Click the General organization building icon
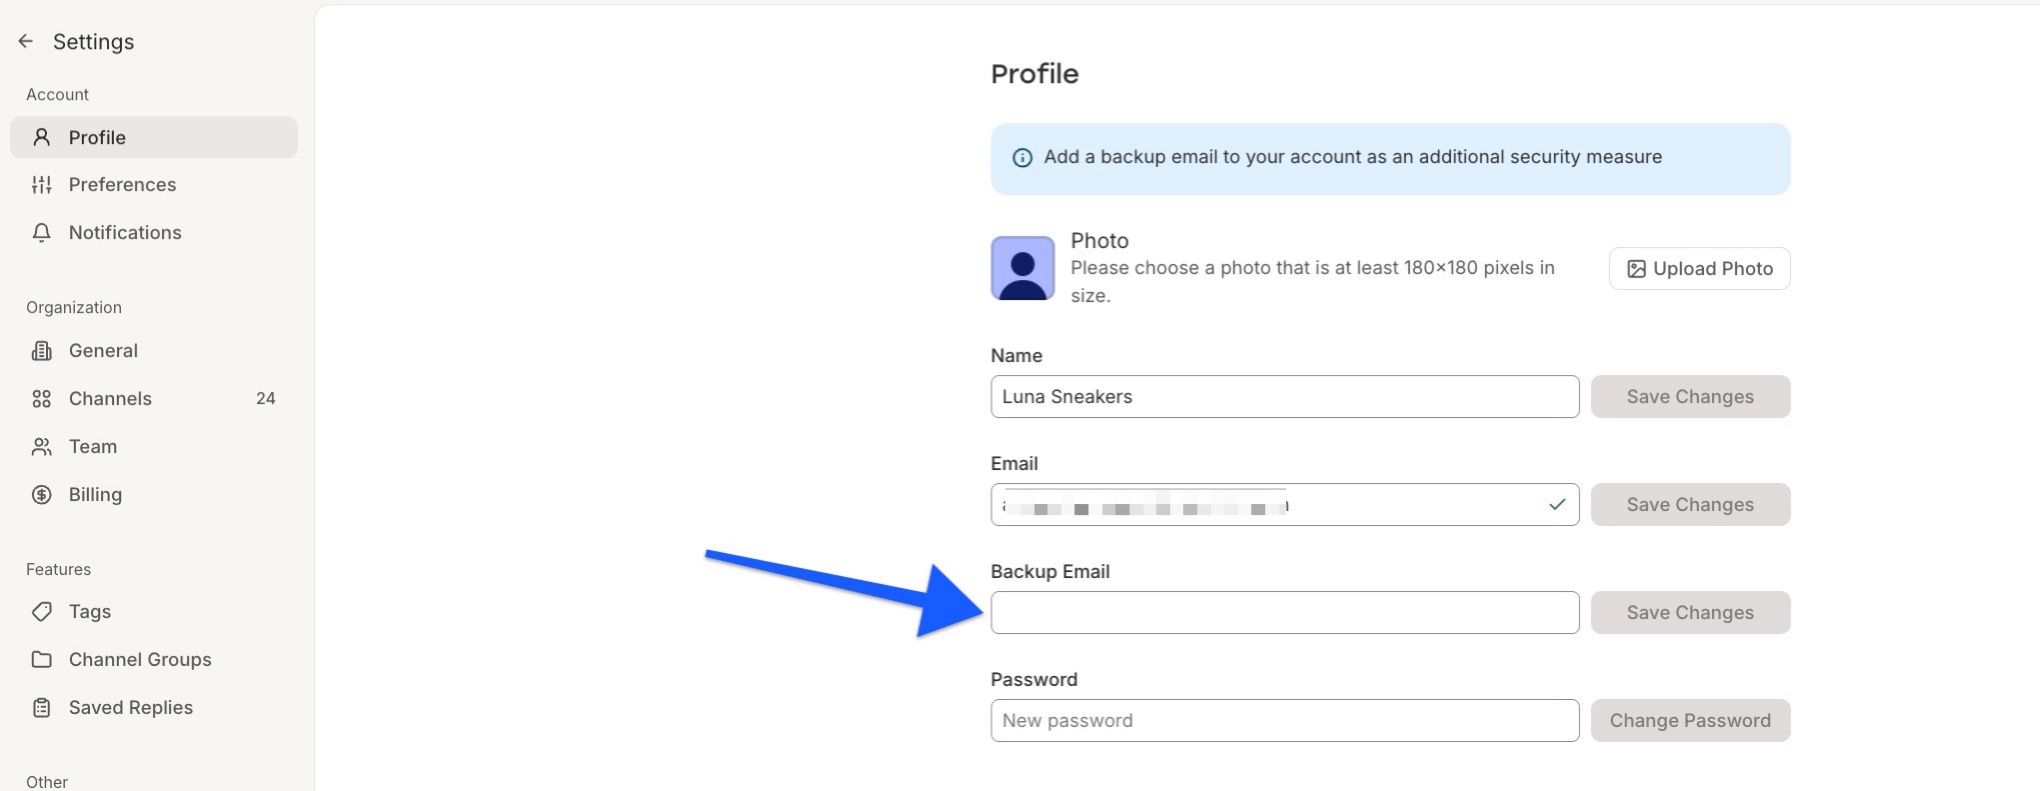Image resolution: width=2040 pixels, height=791 pixels. 42,350
